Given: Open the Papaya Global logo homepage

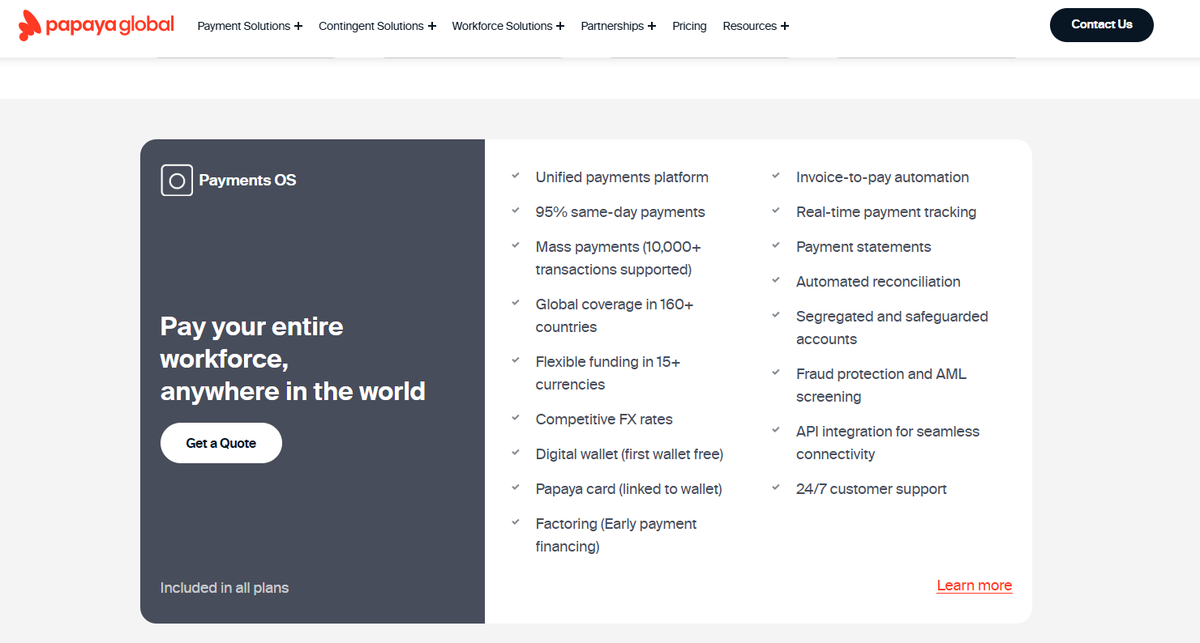Looking at the screenshot, I should click(x=96, y=25).
